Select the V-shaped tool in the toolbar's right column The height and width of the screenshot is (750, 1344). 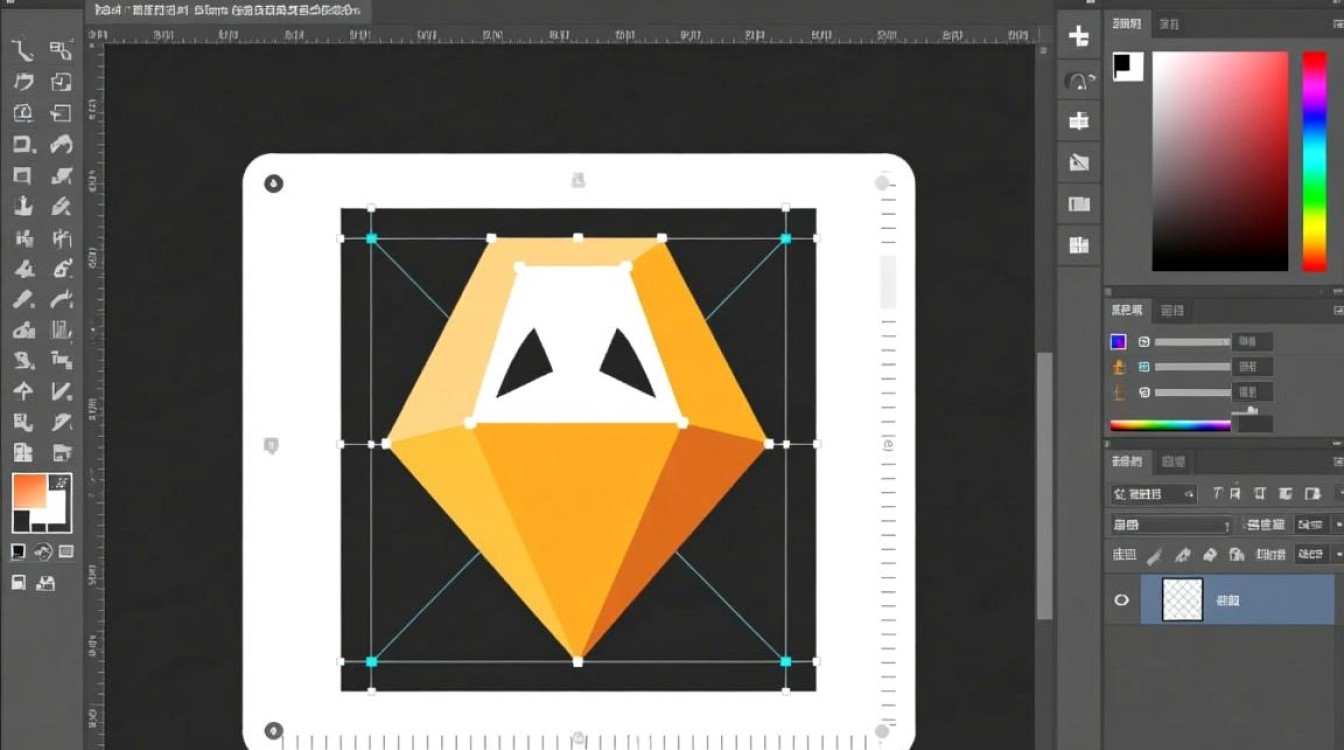coord(61,392)
